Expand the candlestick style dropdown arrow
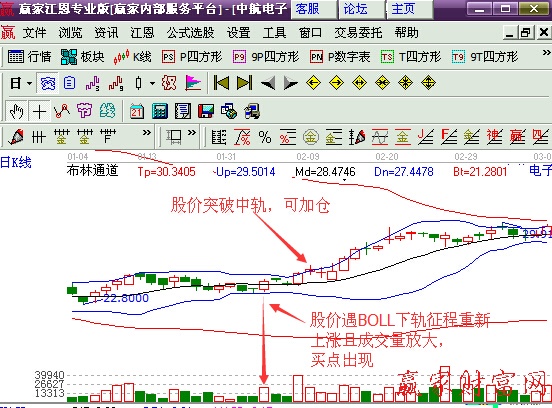Image resolution: width=552 pixels, height=408 pixels. (152, 83)
